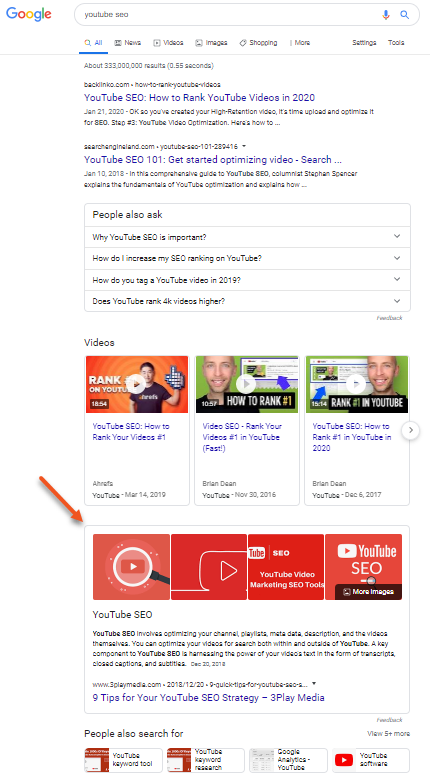Open the red play outline image

[x=209, y=567]
